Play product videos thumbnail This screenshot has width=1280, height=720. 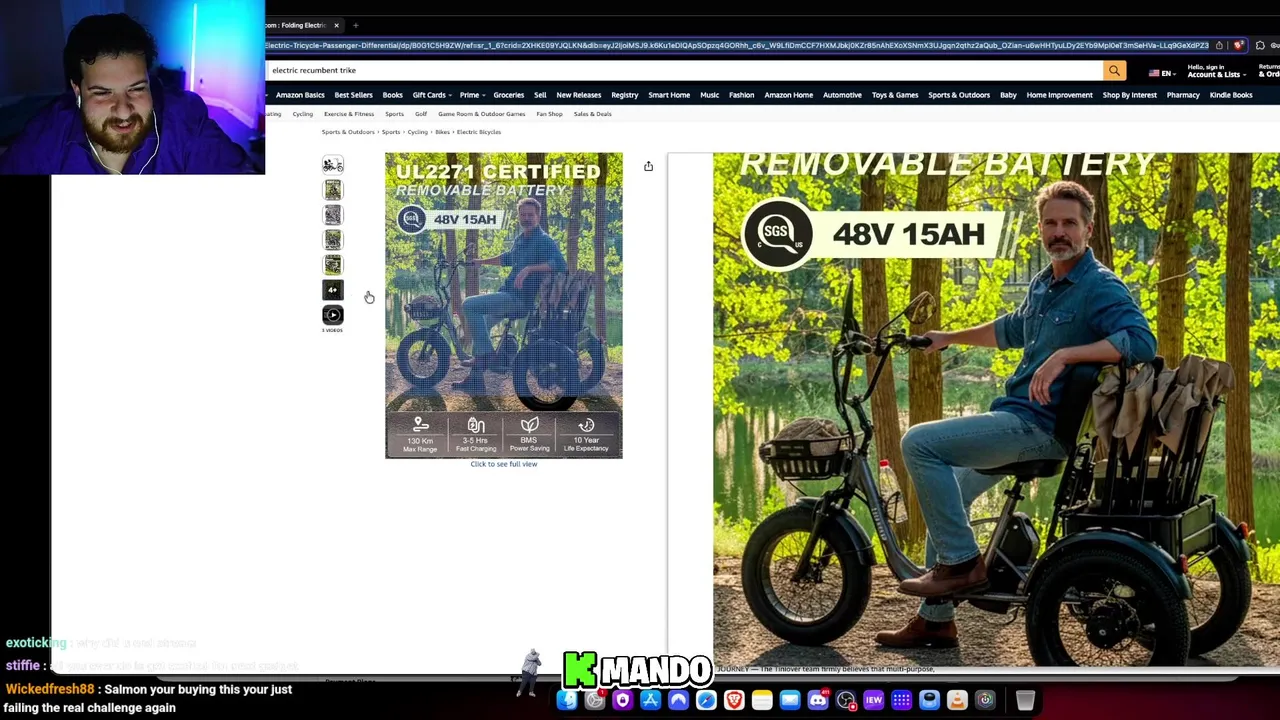click(x=333, y=315)
